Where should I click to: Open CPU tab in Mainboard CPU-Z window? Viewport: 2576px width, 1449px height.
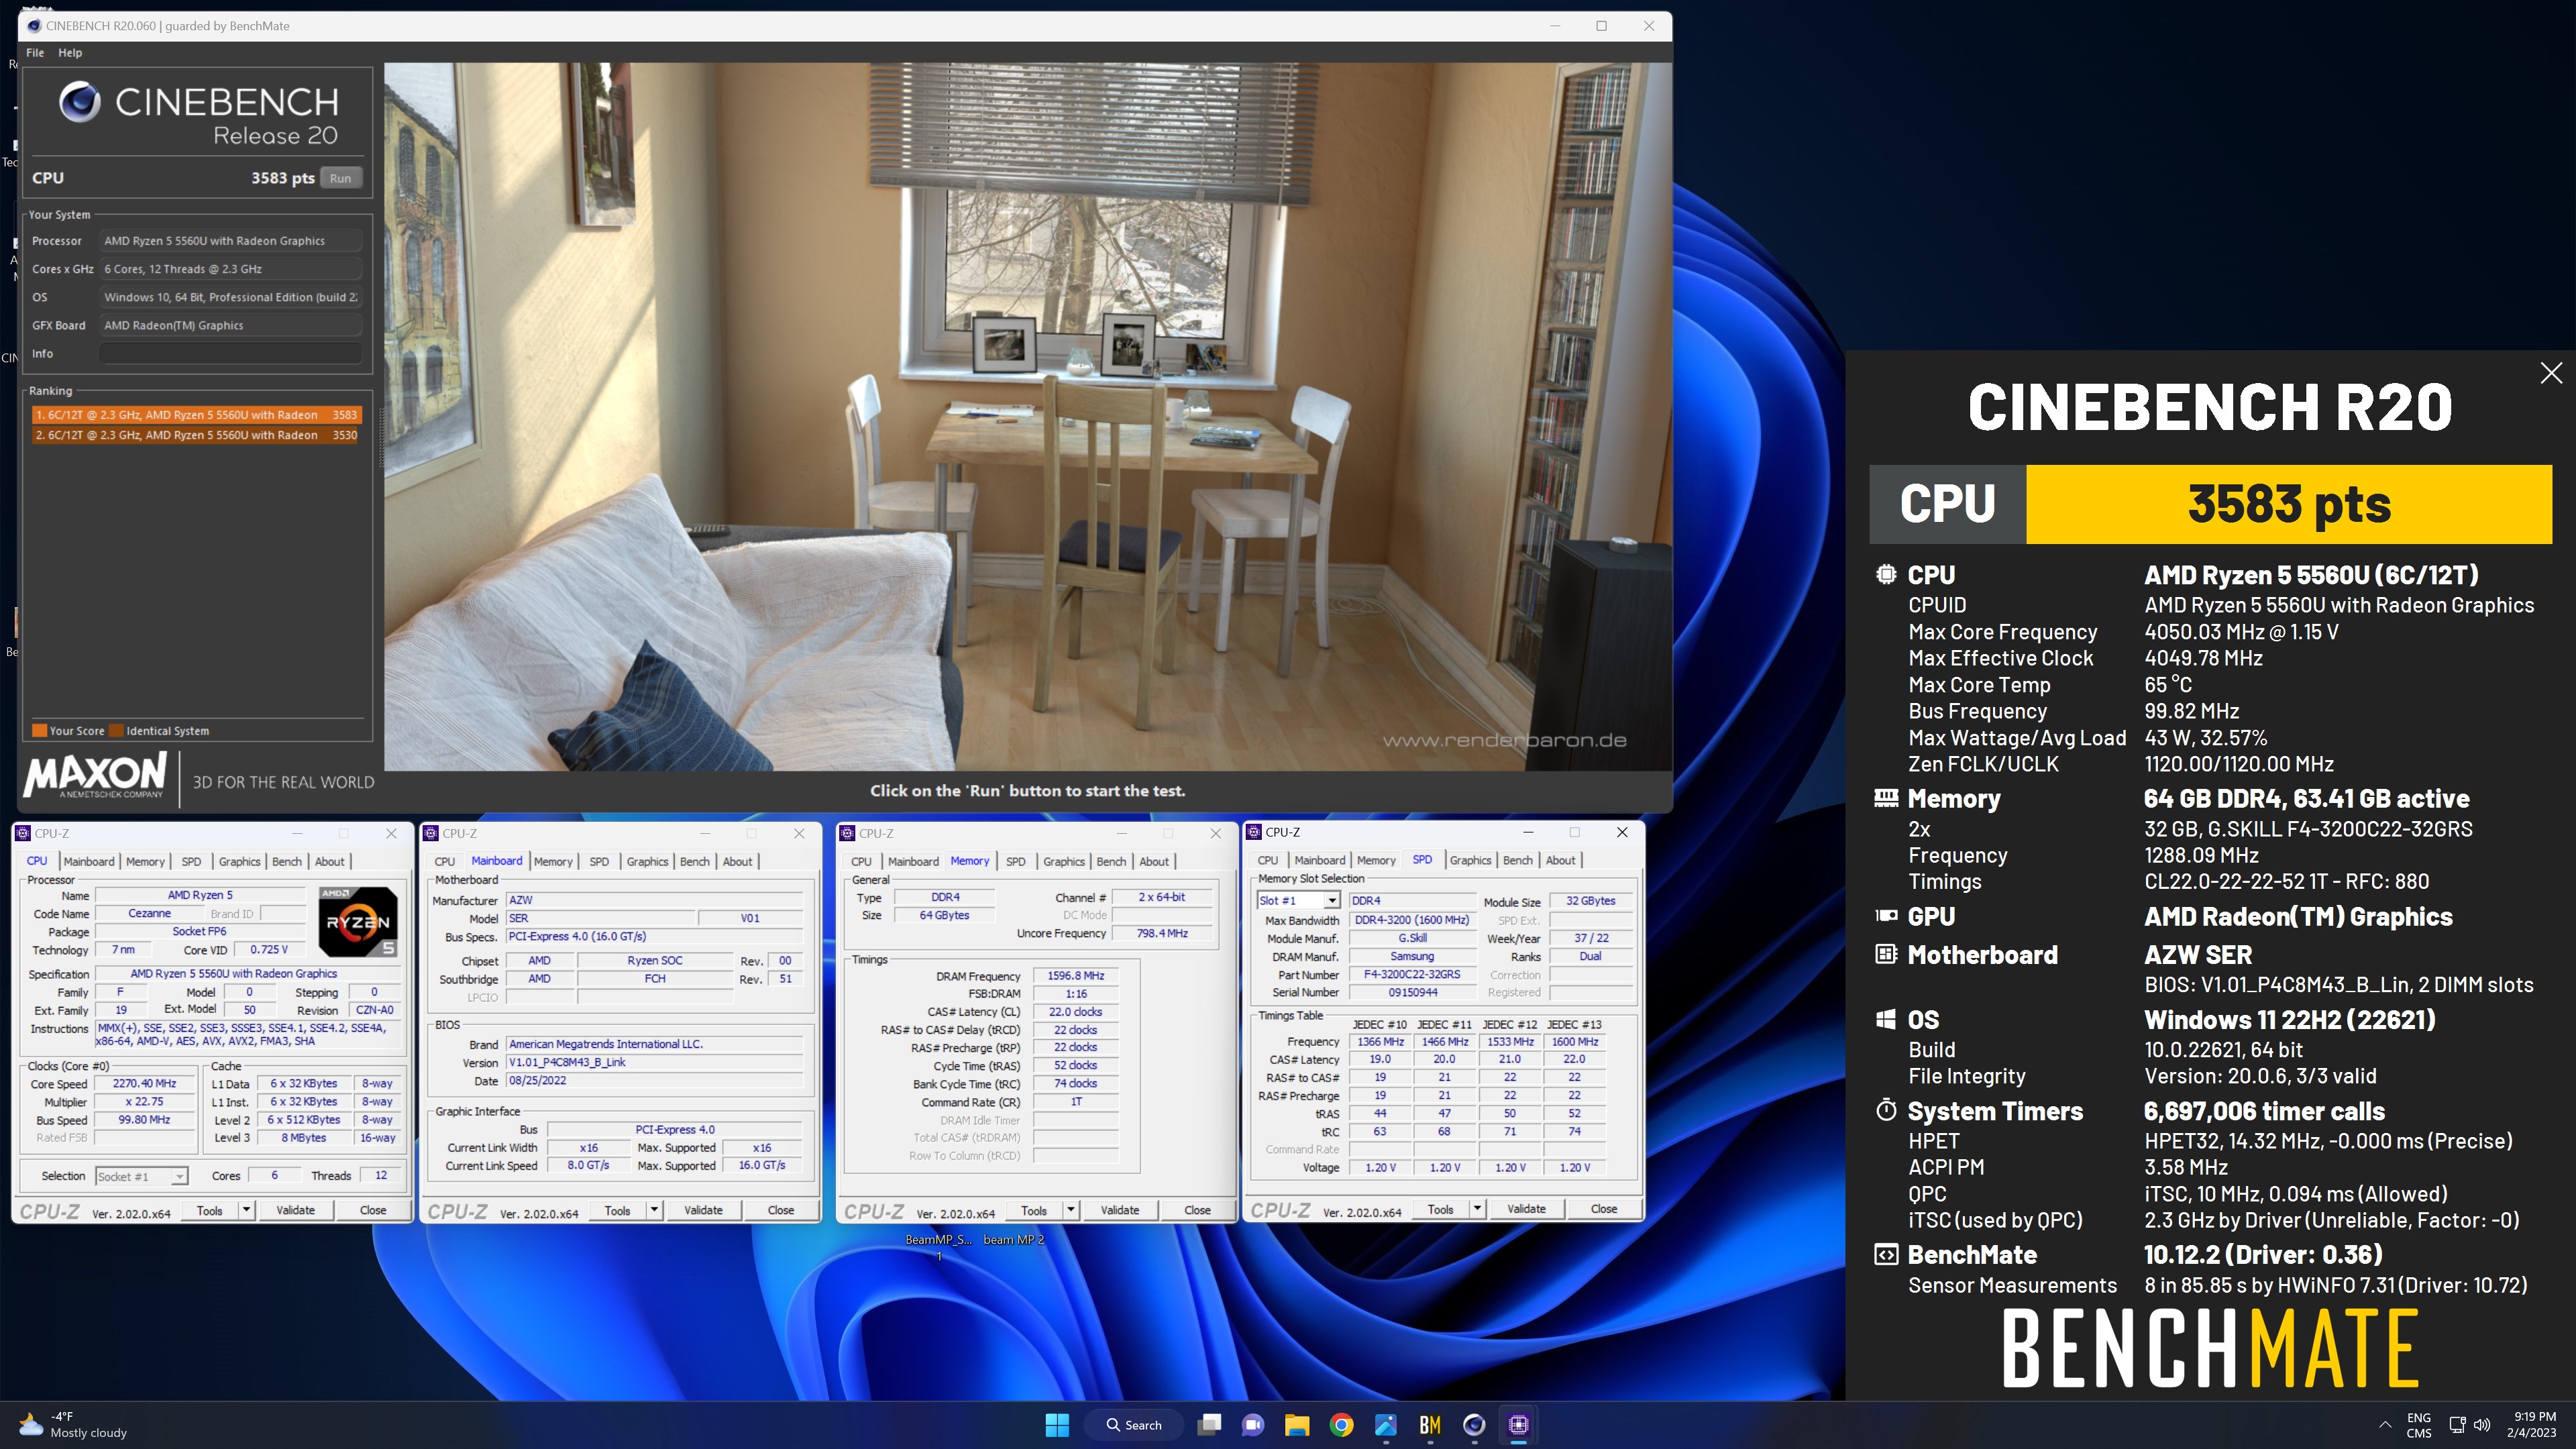(x=445, y=861)
